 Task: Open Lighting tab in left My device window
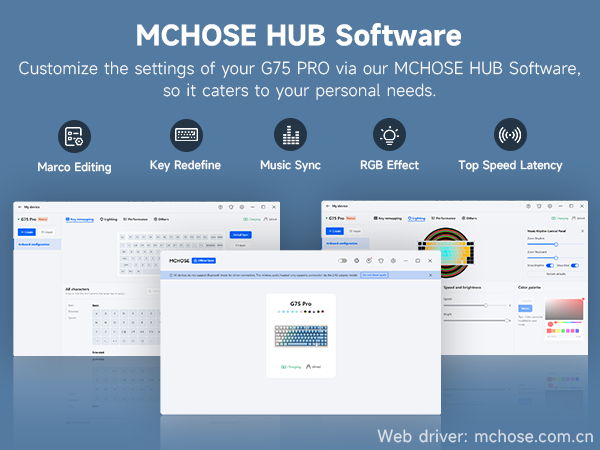[109, 219]
